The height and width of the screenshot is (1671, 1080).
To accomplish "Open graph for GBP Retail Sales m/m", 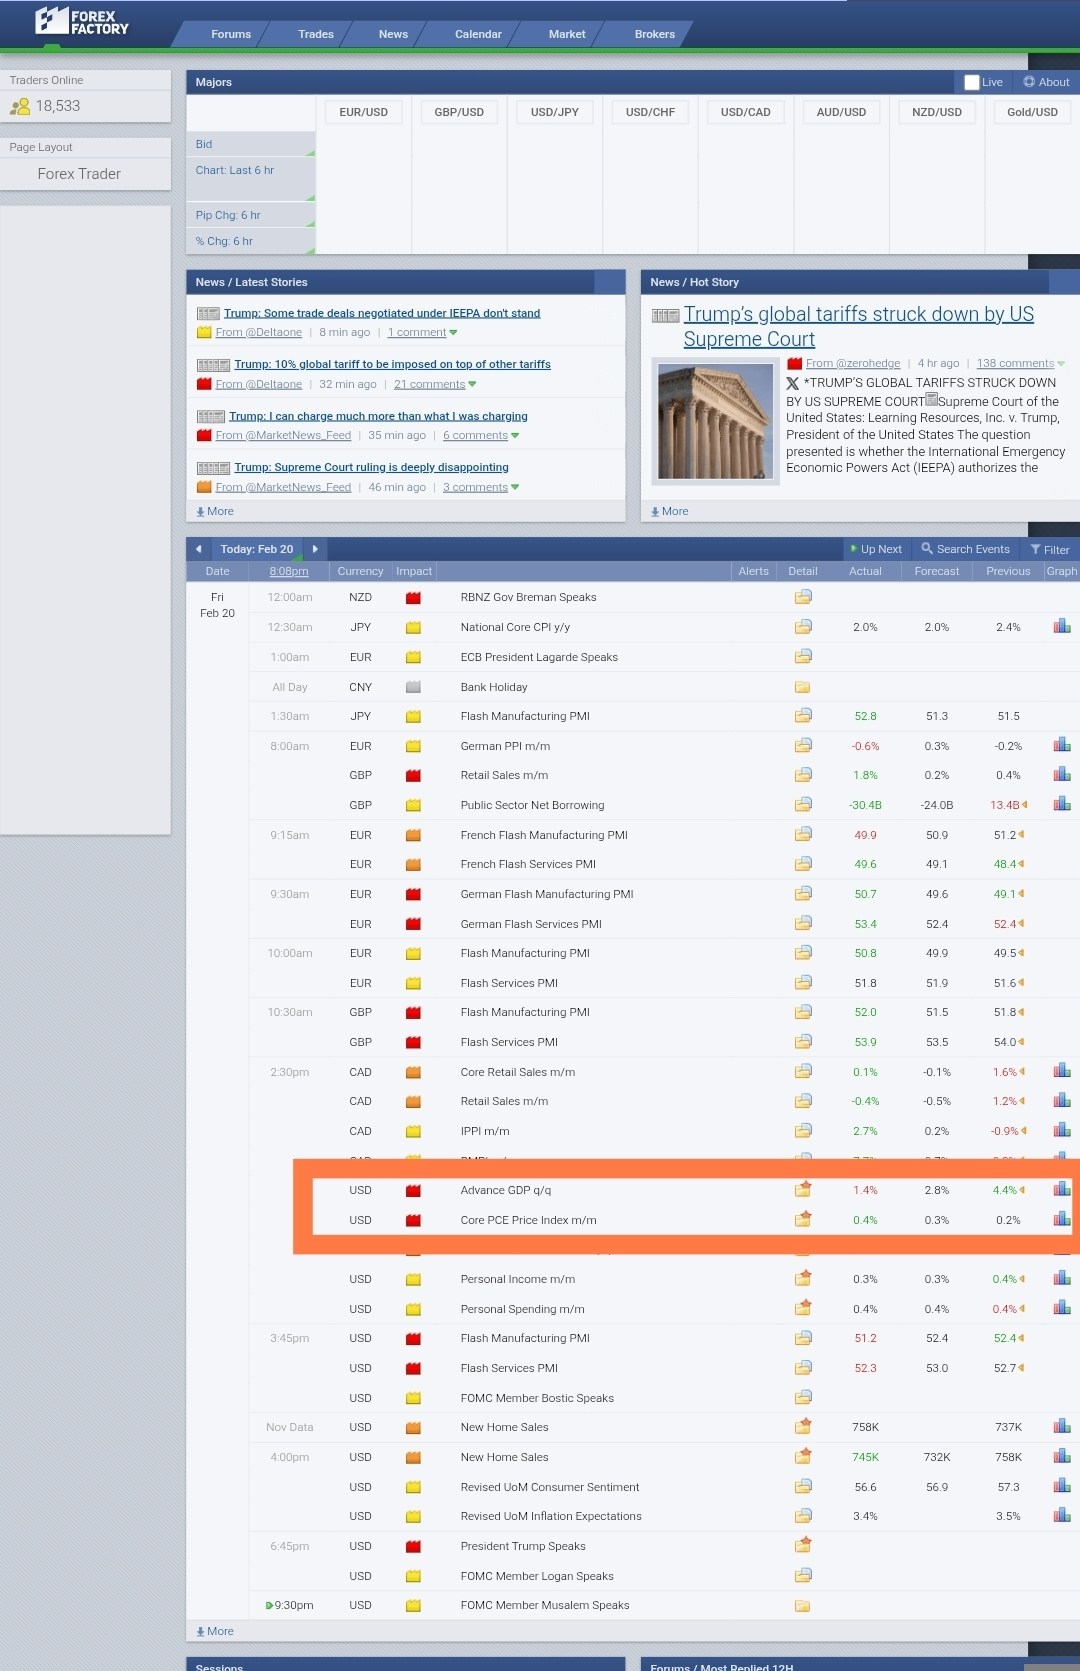I will tap(1062, 774).
